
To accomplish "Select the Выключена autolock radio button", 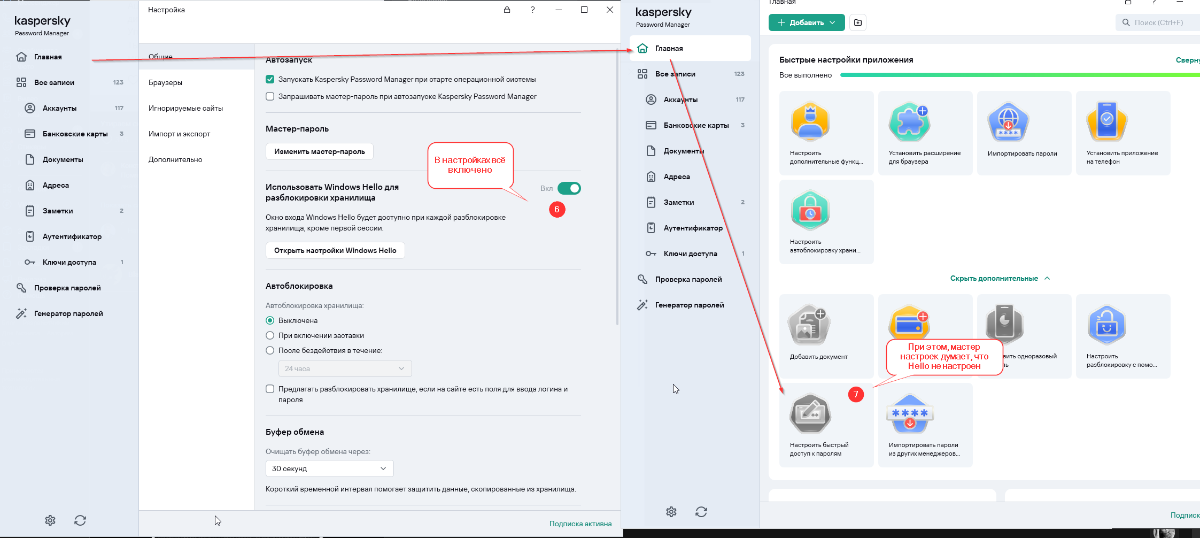I will pyautogui.click(x=270, y=320).
